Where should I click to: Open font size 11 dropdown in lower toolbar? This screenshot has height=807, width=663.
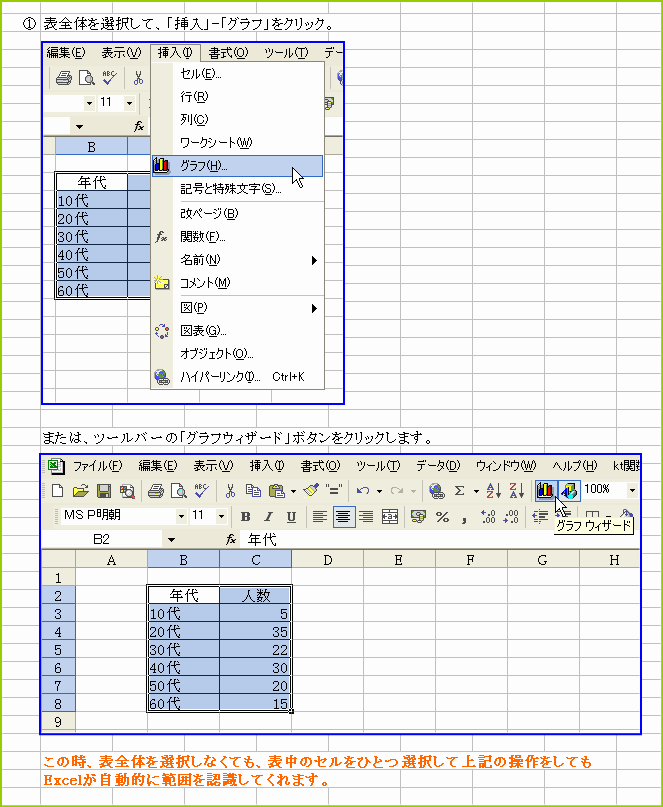pyautogui.click(x=221, y=516)
